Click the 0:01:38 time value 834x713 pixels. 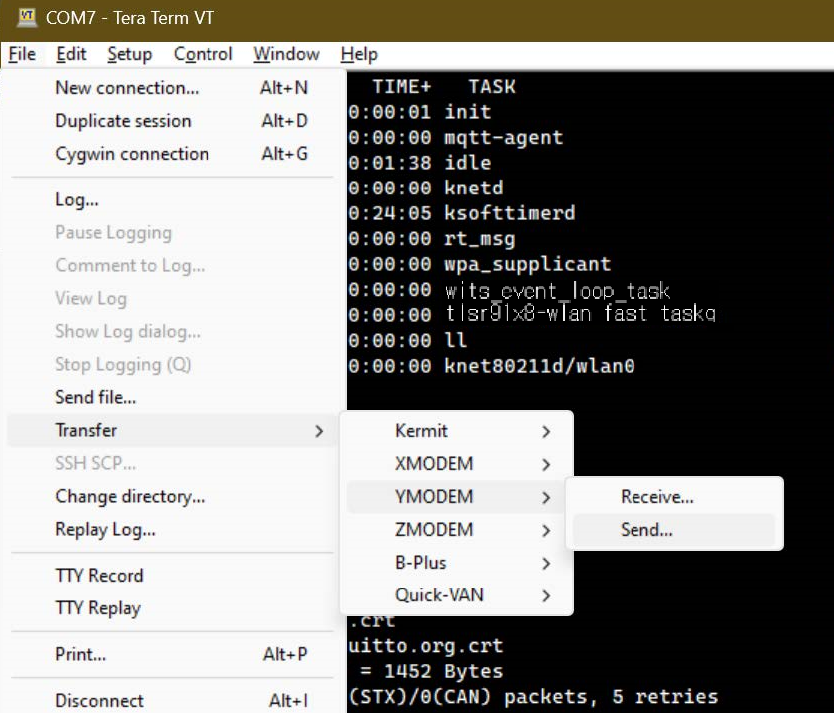tap(390, 163)
